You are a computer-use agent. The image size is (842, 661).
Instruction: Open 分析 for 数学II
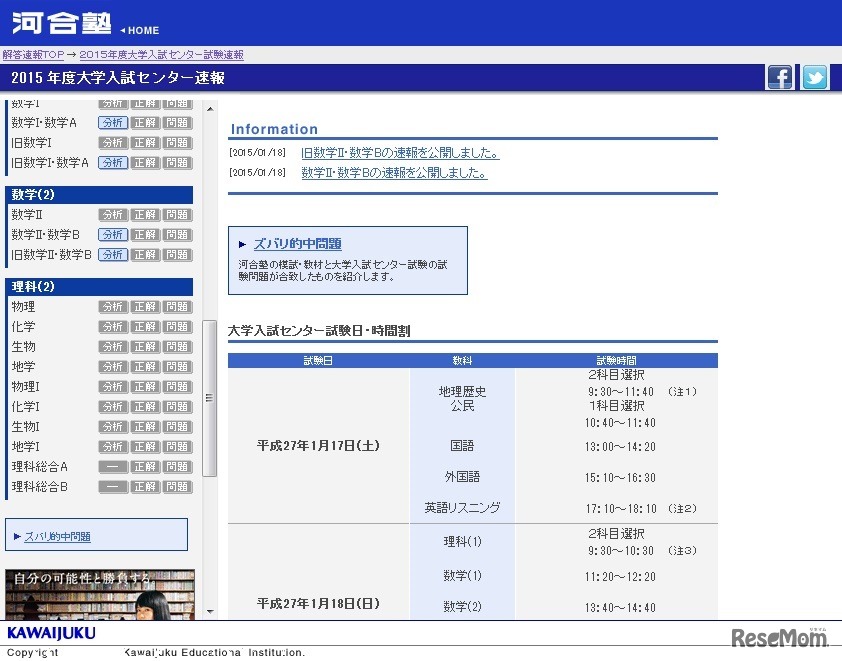112,214
